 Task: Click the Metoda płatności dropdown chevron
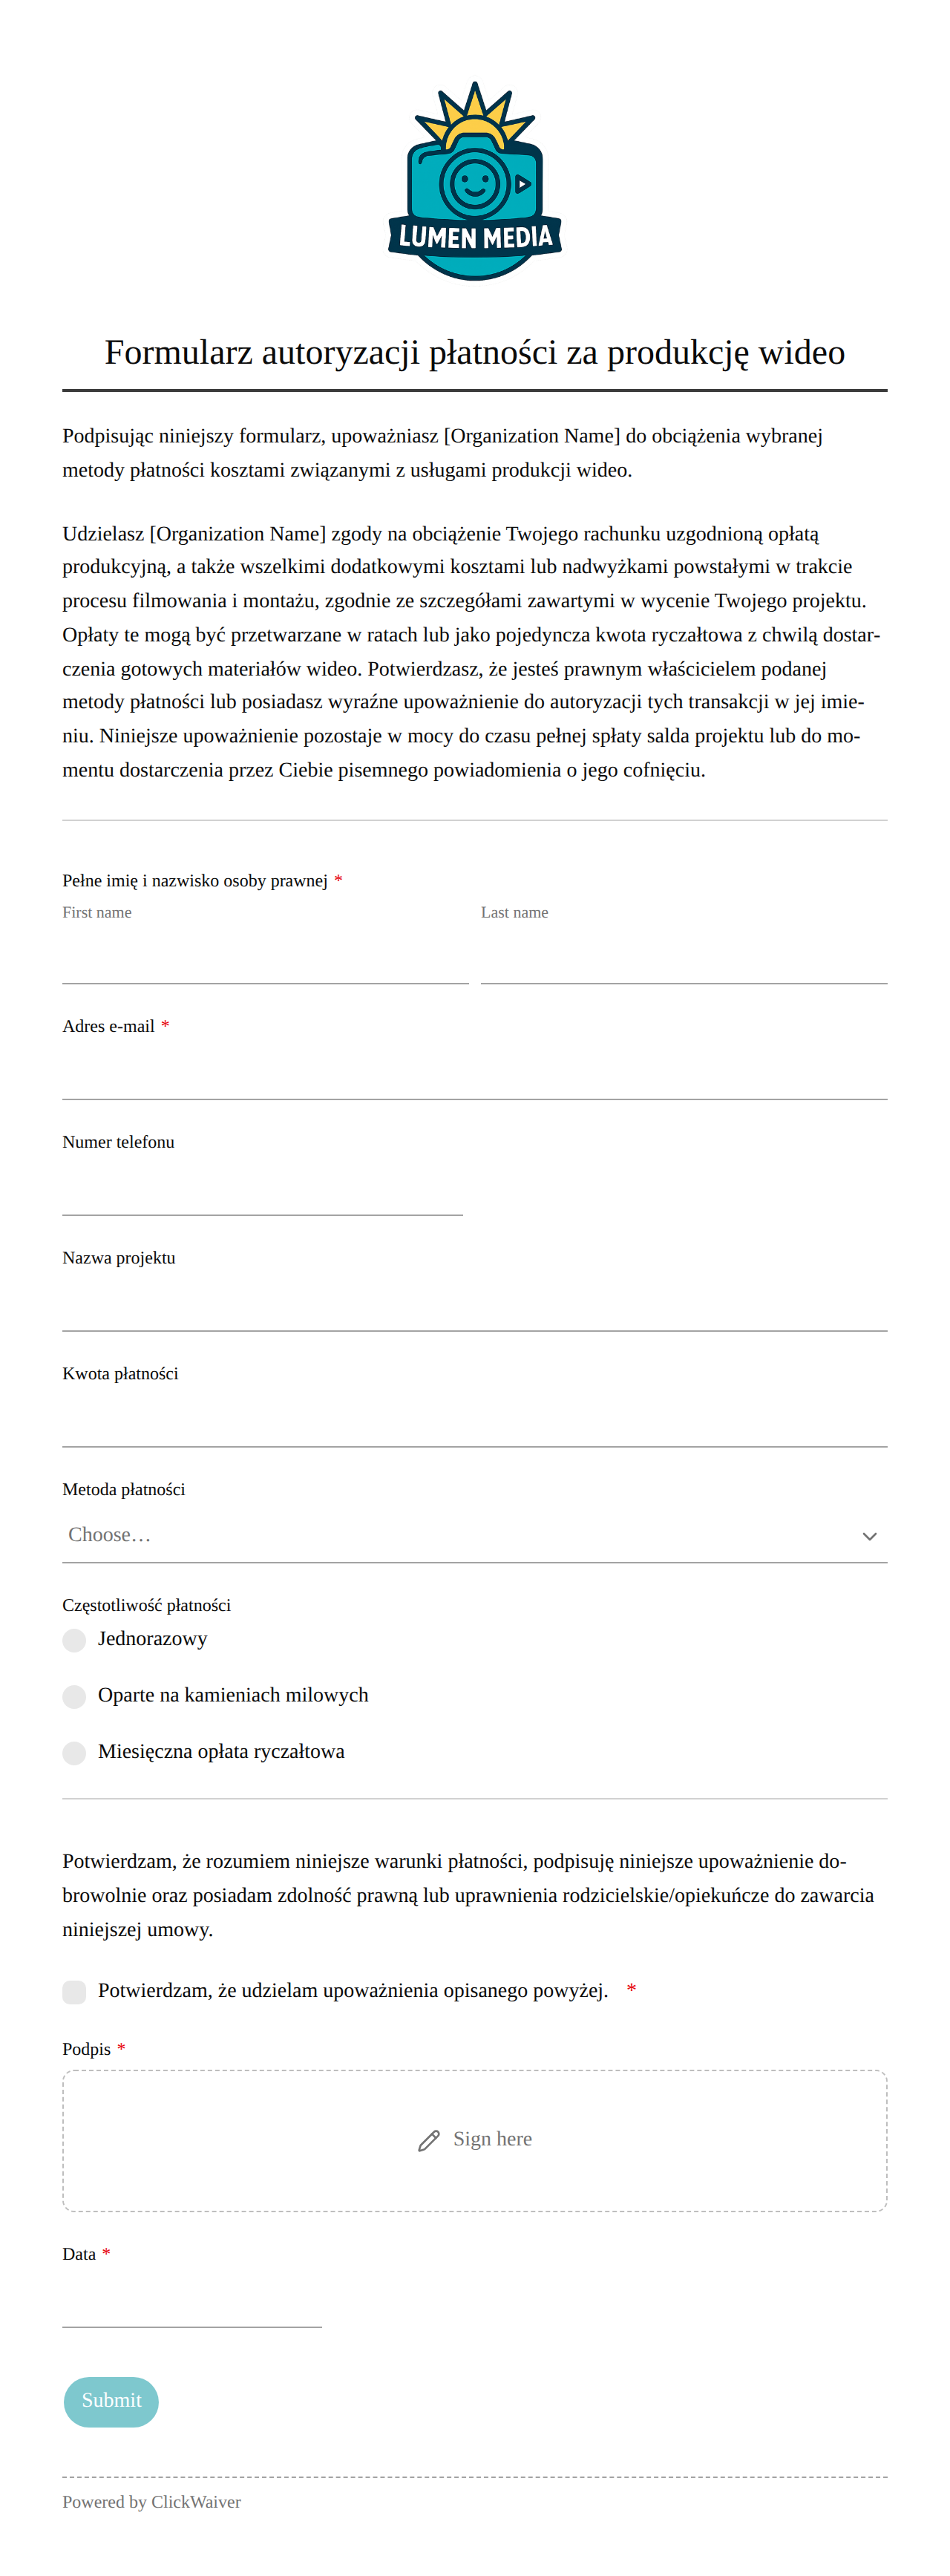click(869, 1536)
